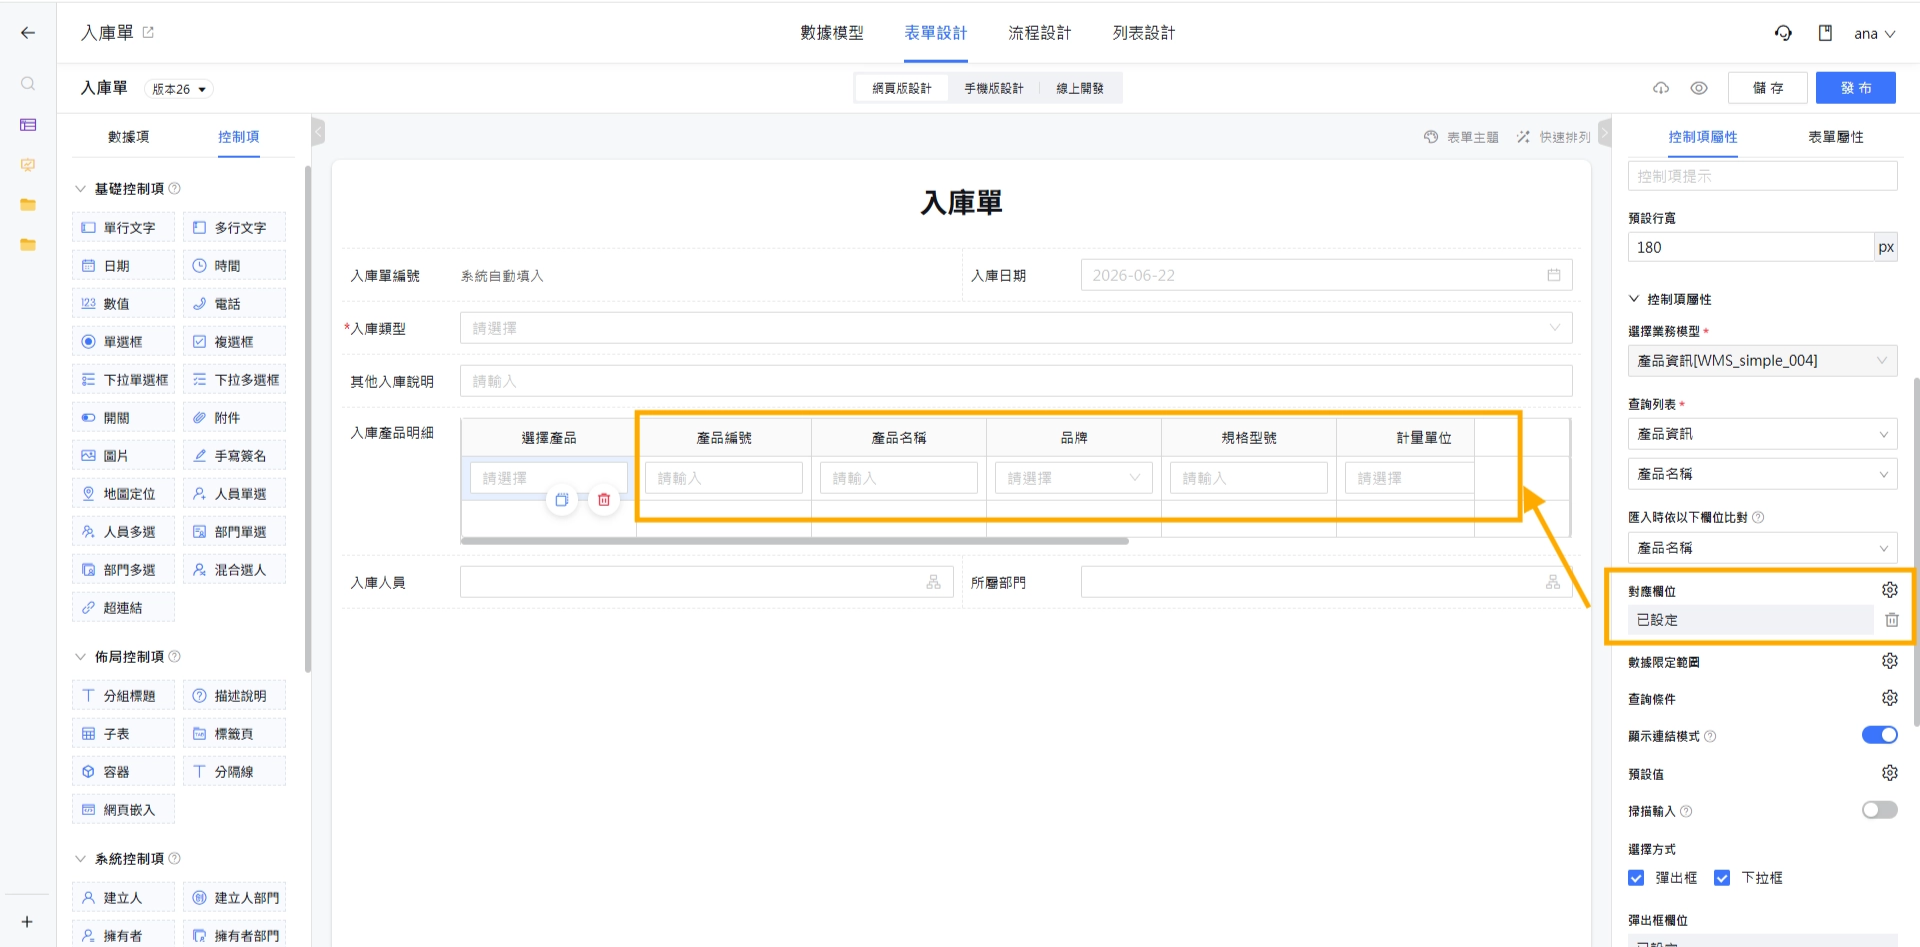This screenshot has height=947, width=1920.
Task: Delete the 選擇產品 column field
Action: pos(604,500)
